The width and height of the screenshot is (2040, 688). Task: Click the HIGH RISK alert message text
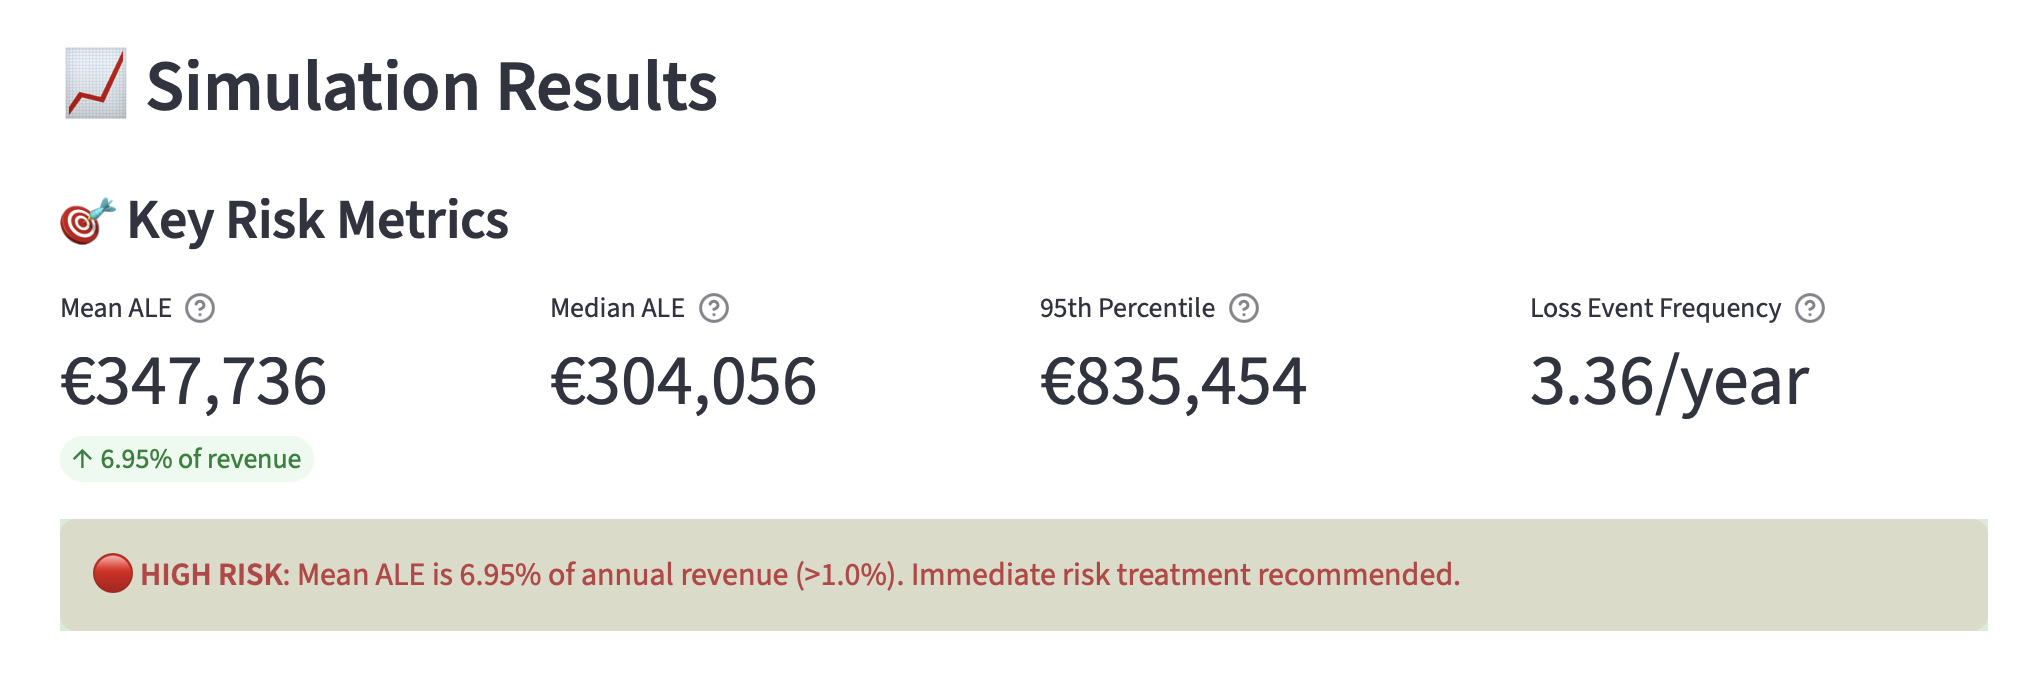(800, 574)
